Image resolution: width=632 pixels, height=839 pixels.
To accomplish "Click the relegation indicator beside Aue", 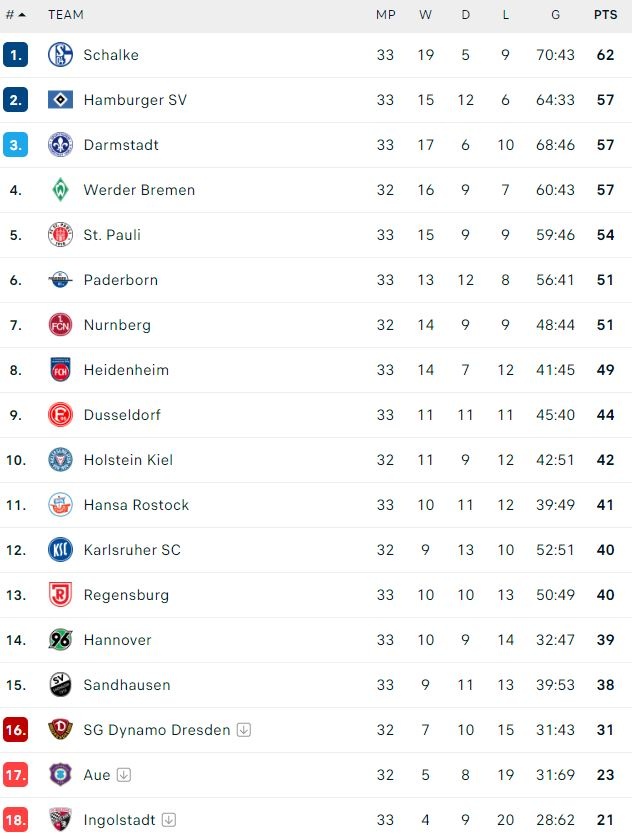I will pyautogui.click(x=122, y=775).
